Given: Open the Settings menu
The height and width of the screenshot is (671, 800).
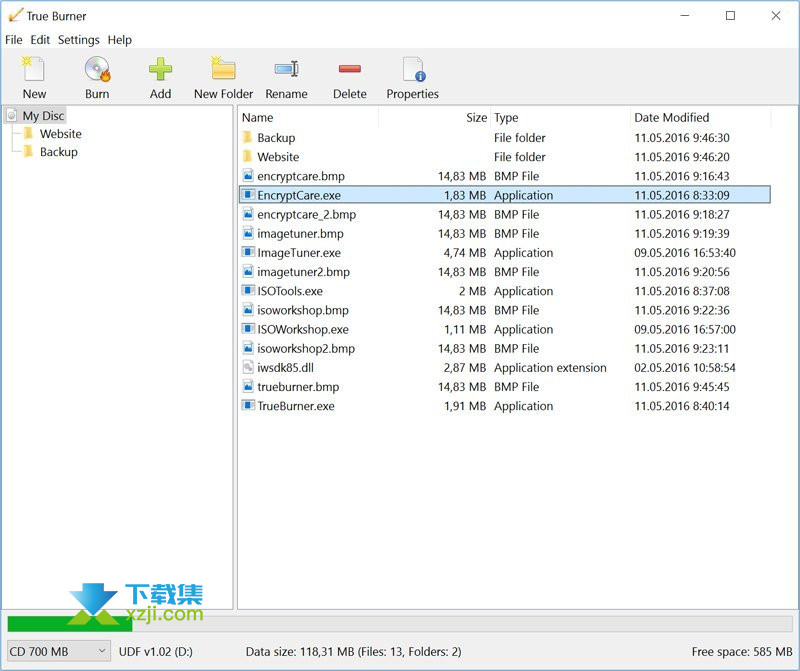Looking at the screenshot, I should pyautogui.click(x=79, y=40).
